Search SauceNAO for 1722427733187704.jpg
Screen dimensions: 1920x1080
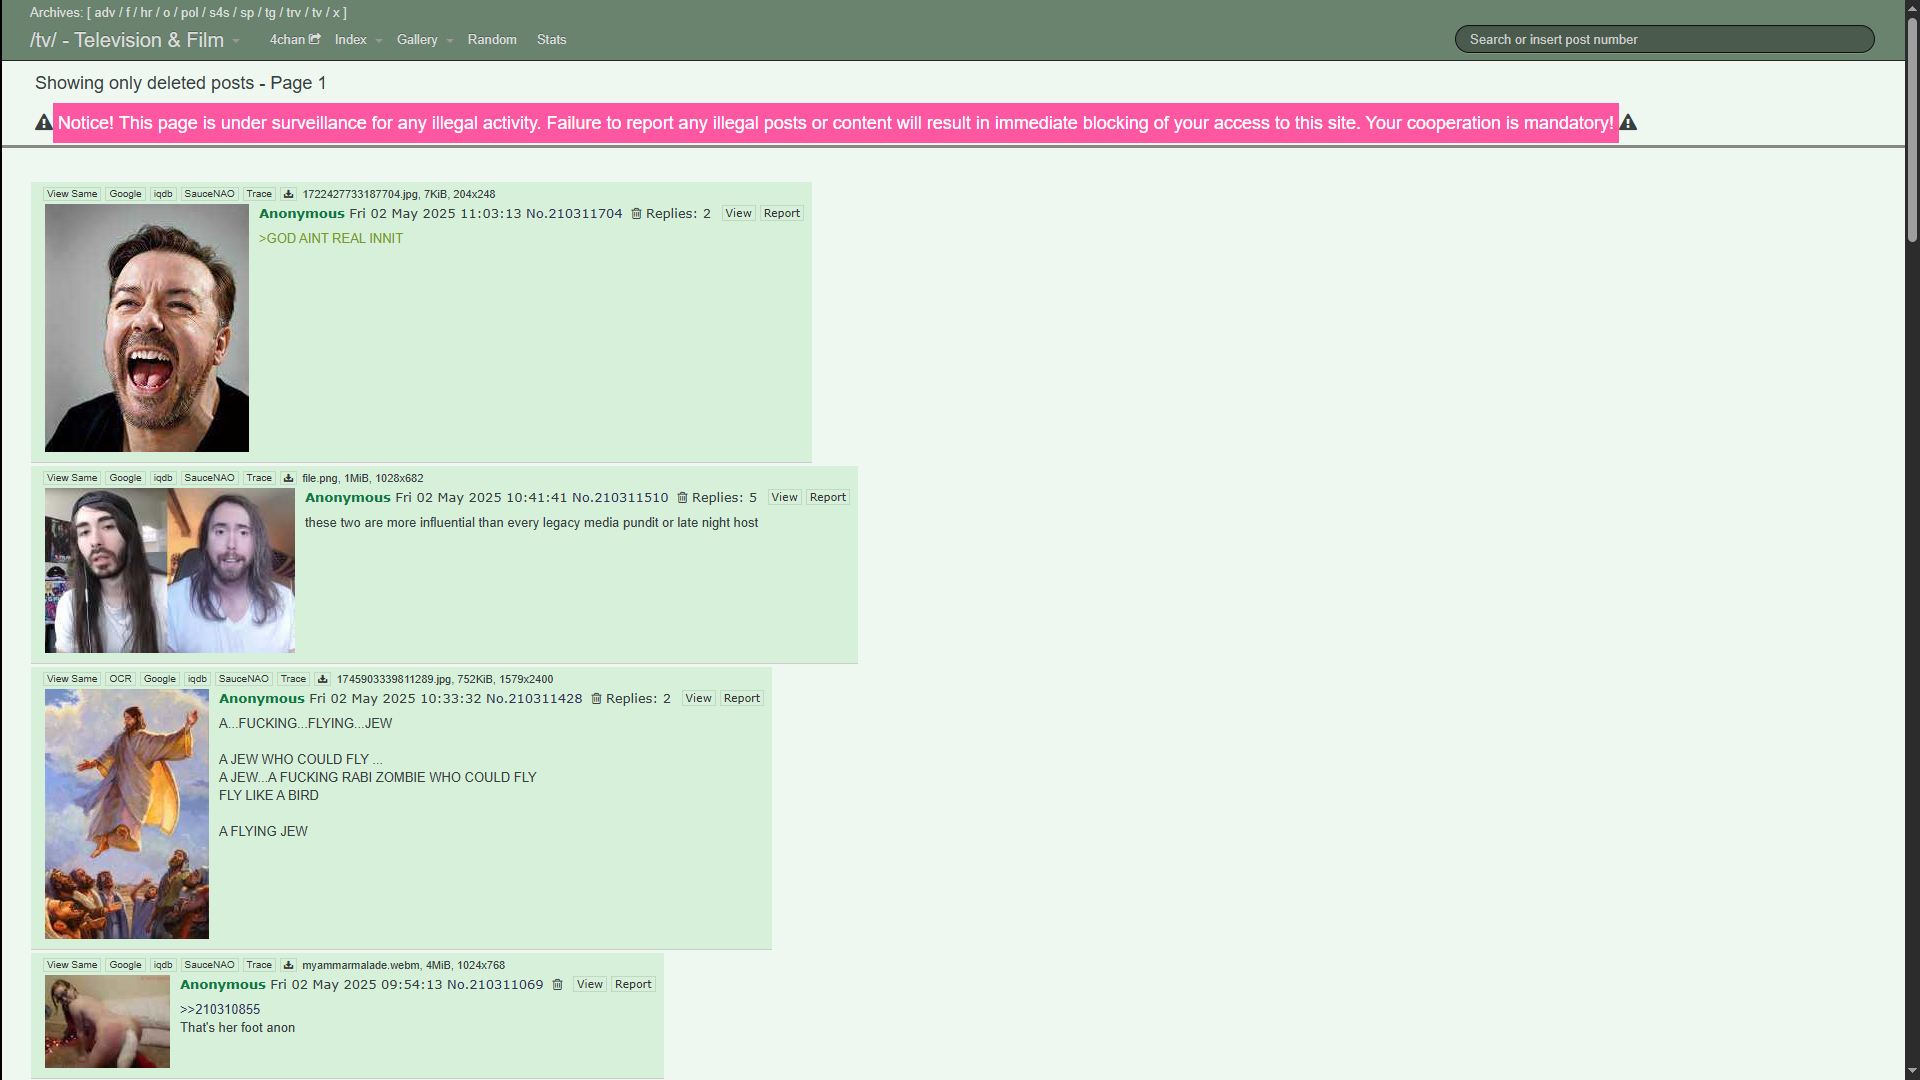(x=209, y=194)
